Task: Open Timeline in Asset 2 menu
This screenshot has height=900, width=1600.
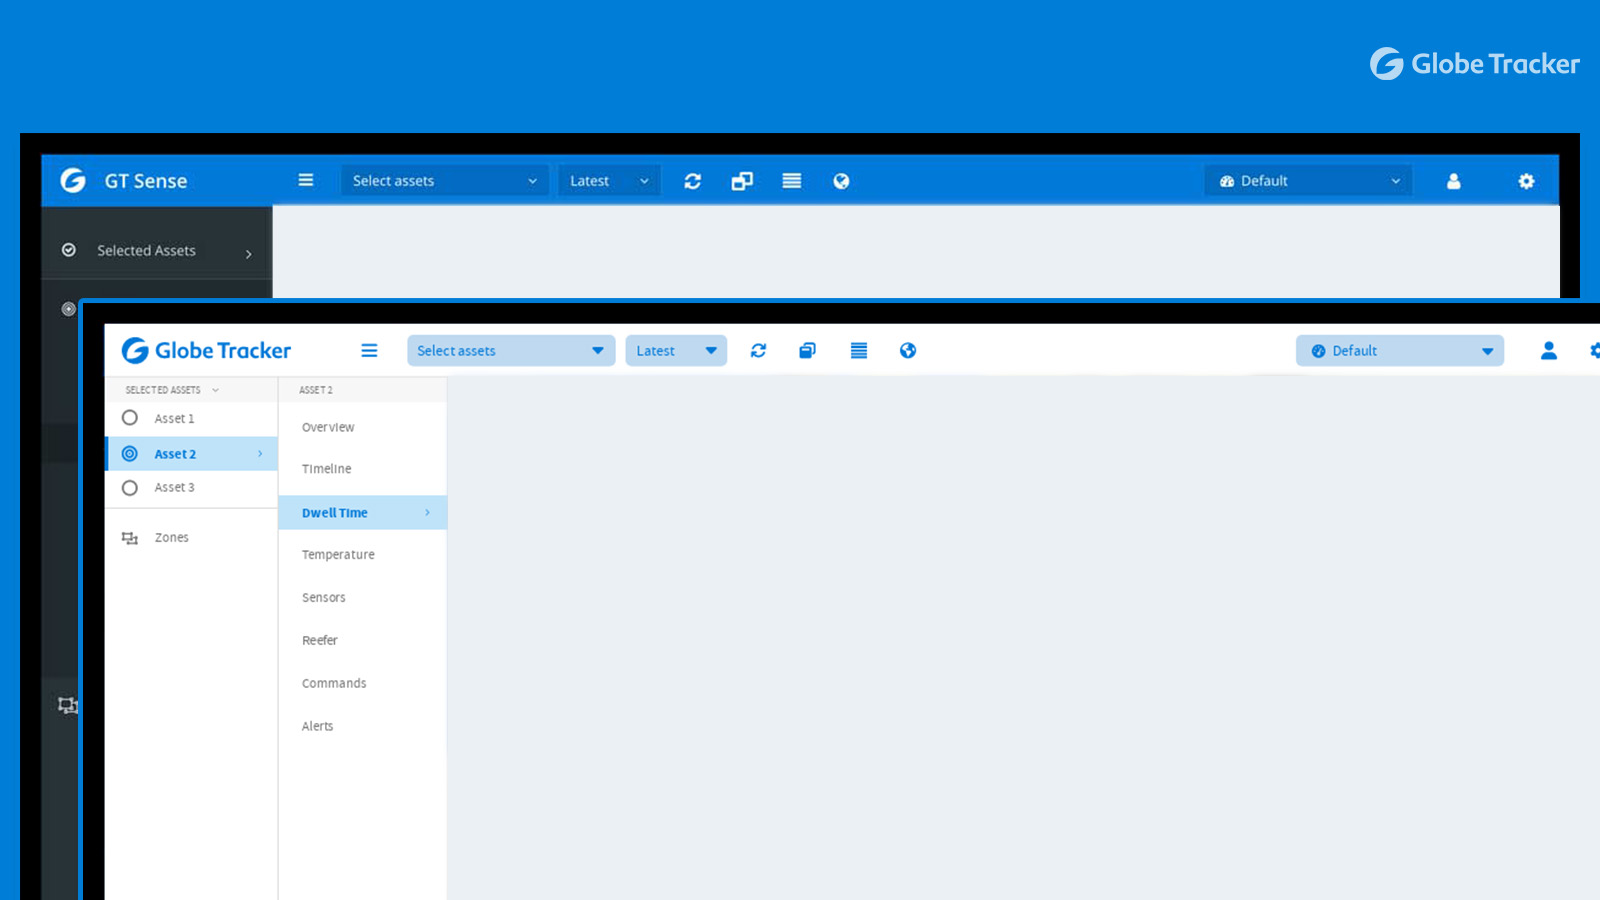Action: tap(327, 469)
